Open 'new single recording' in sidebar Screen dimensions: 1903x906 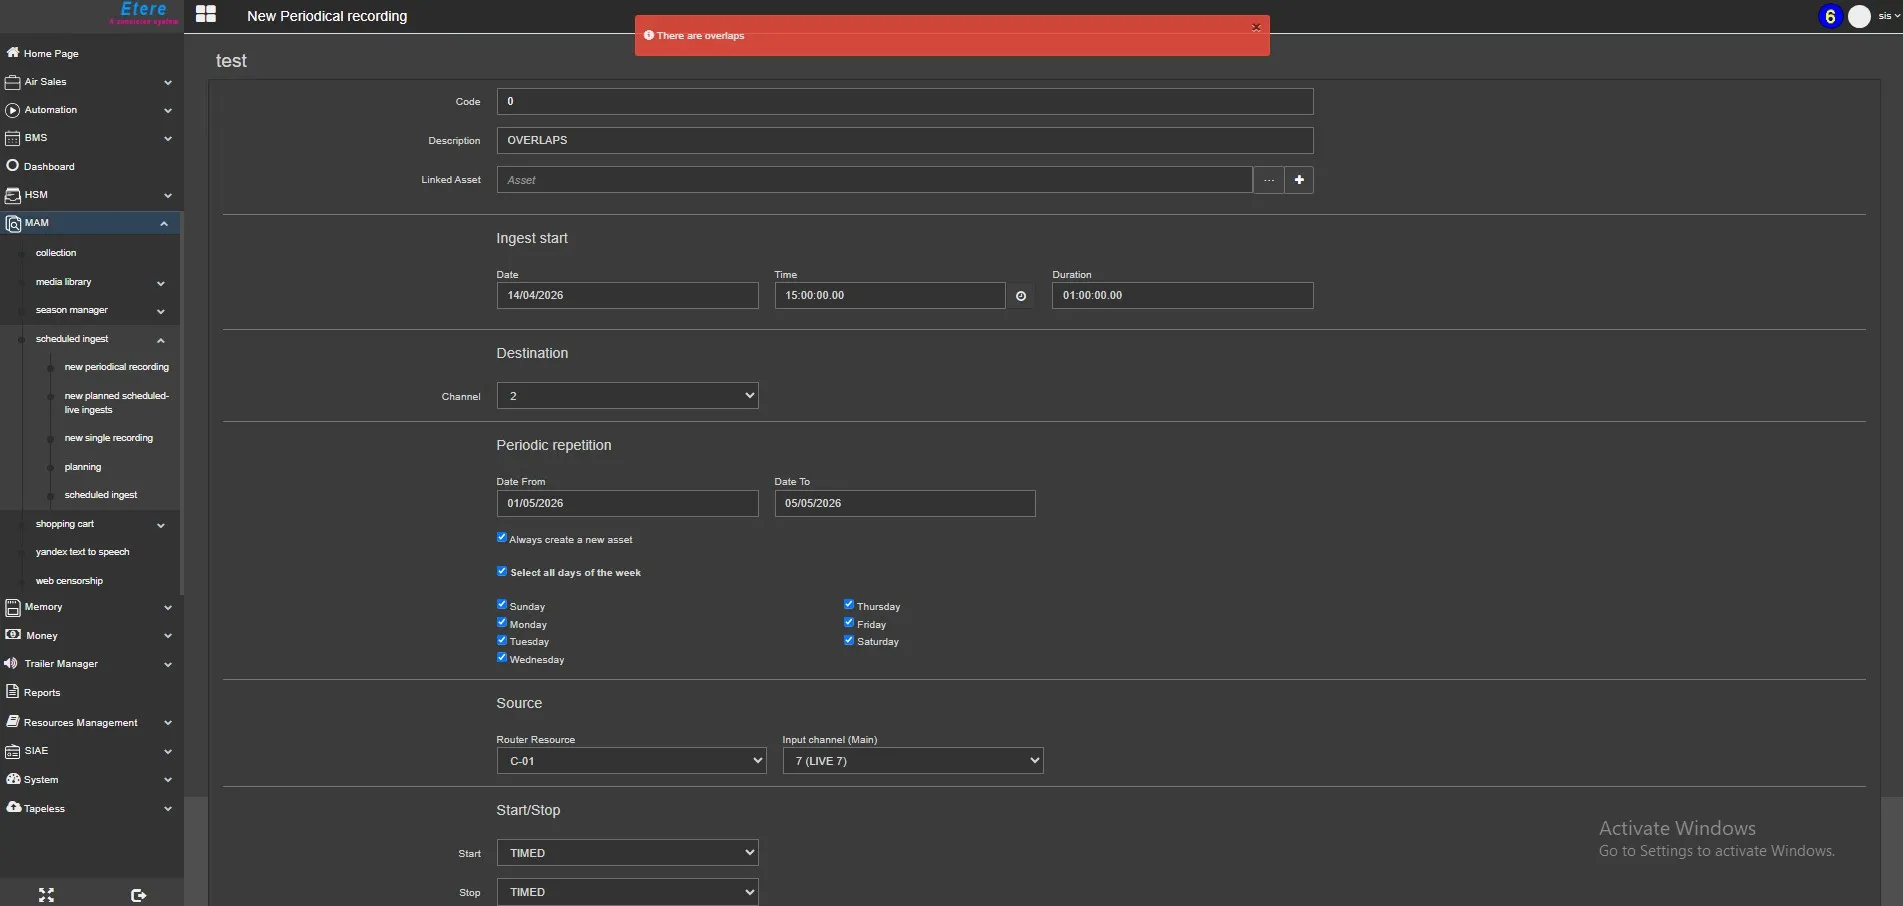pyautogui.click(x=108, y=438)
